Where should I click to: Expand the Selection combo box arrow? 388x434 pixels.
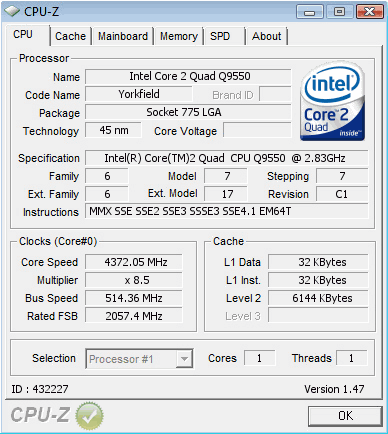click(184, 359)
